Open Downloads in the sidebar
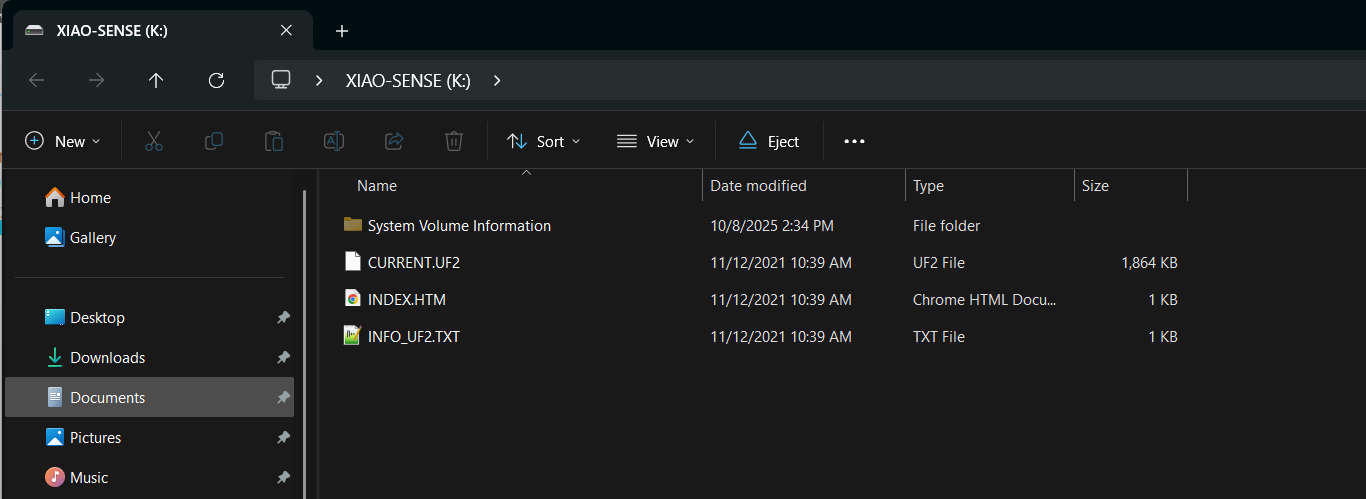 pyautogui.click(x=107, y=358)
